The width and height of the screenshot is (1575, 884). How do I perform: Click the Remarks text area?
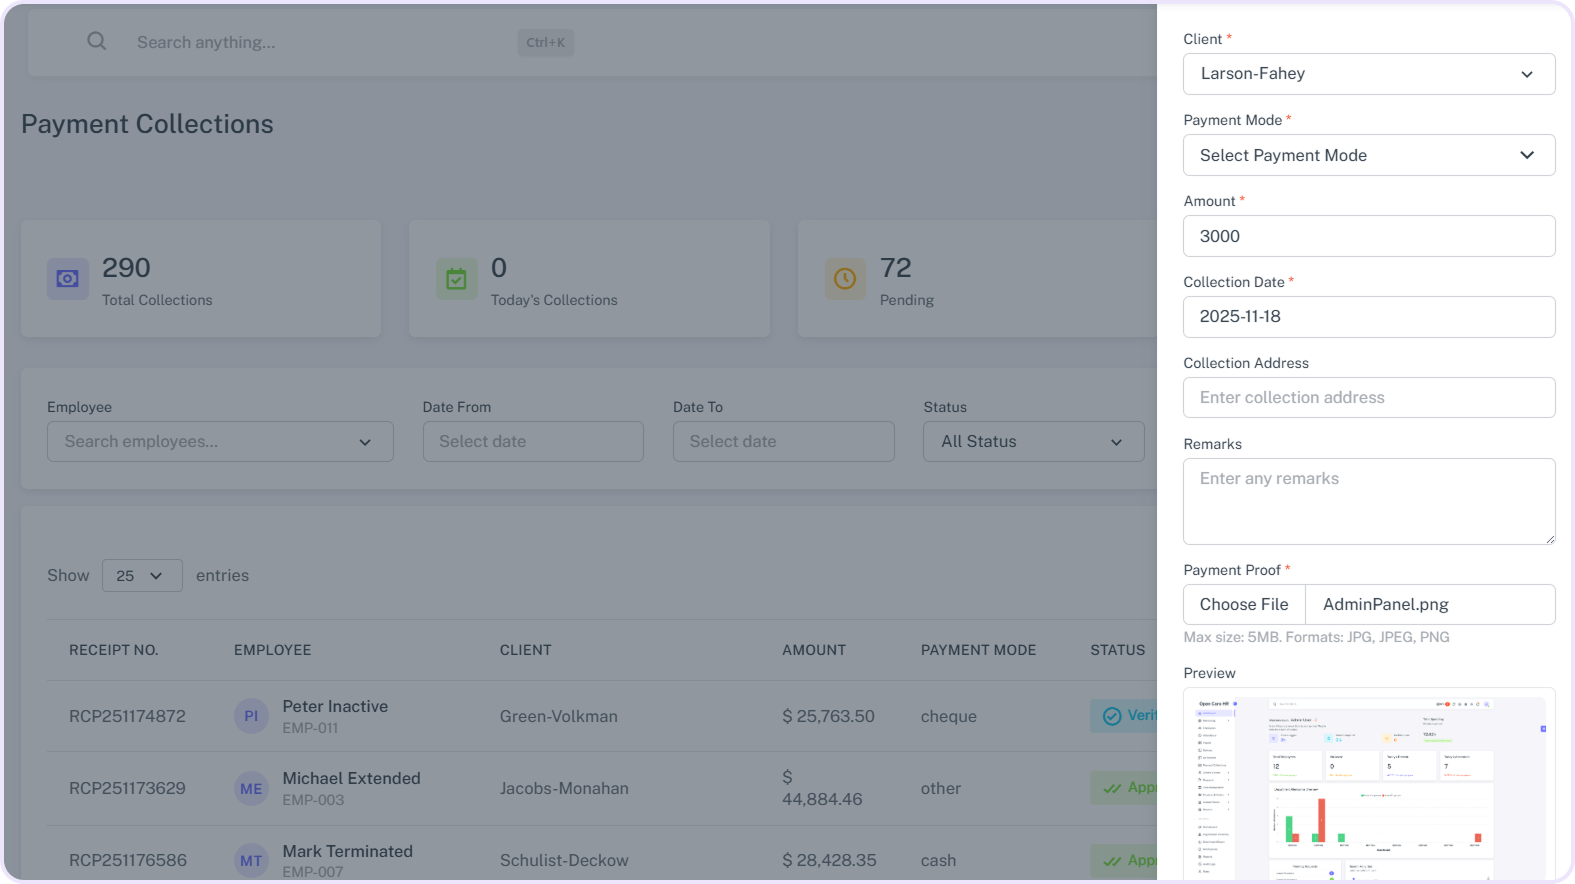coord(1368,501)
